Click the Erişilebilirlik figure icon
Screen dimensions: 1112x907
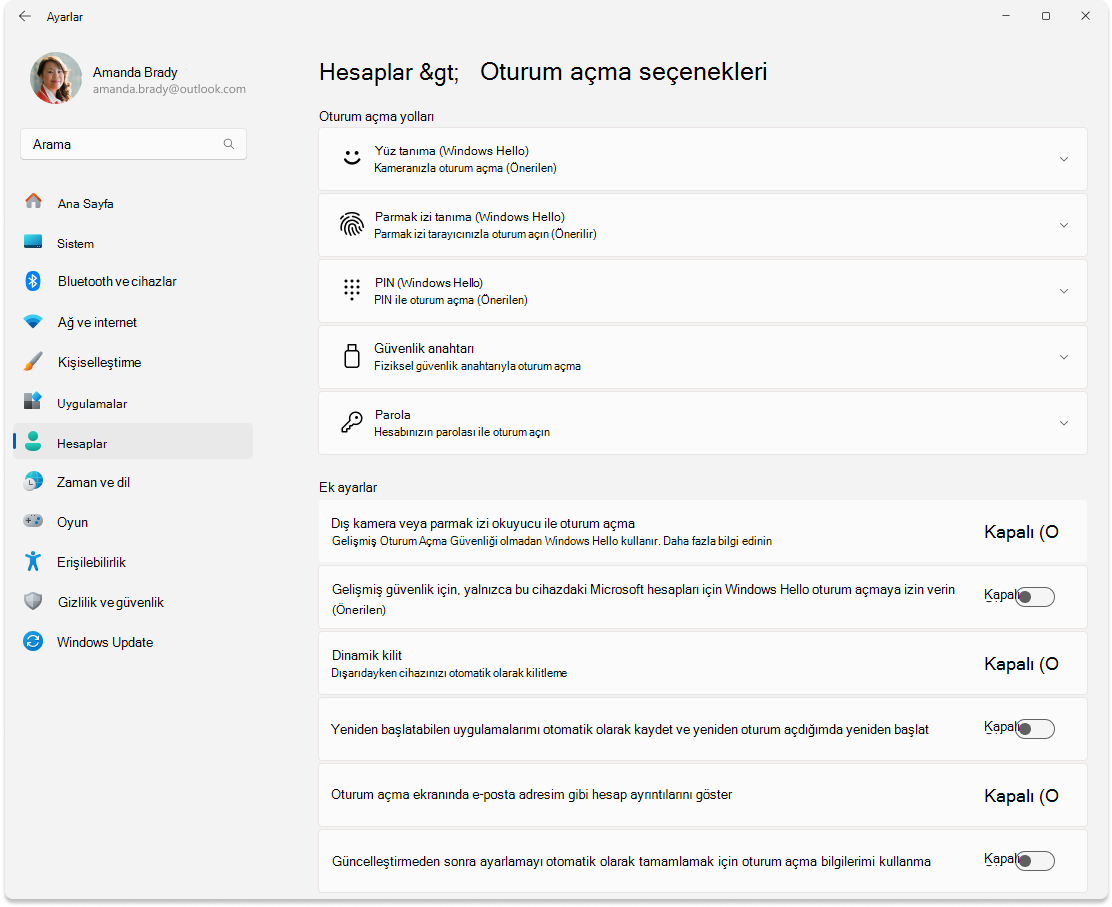33,561
